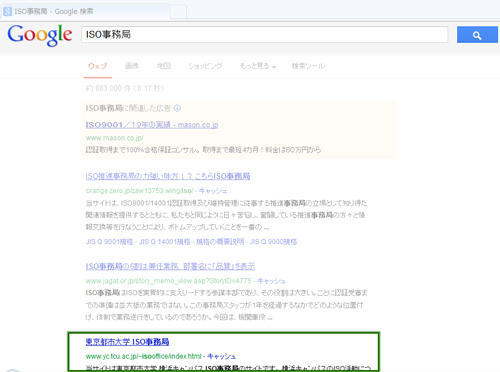500x372 pixels.
Task: Click the www.mason.co.jp/ ad URL text
Action: (x=115, y=138)
